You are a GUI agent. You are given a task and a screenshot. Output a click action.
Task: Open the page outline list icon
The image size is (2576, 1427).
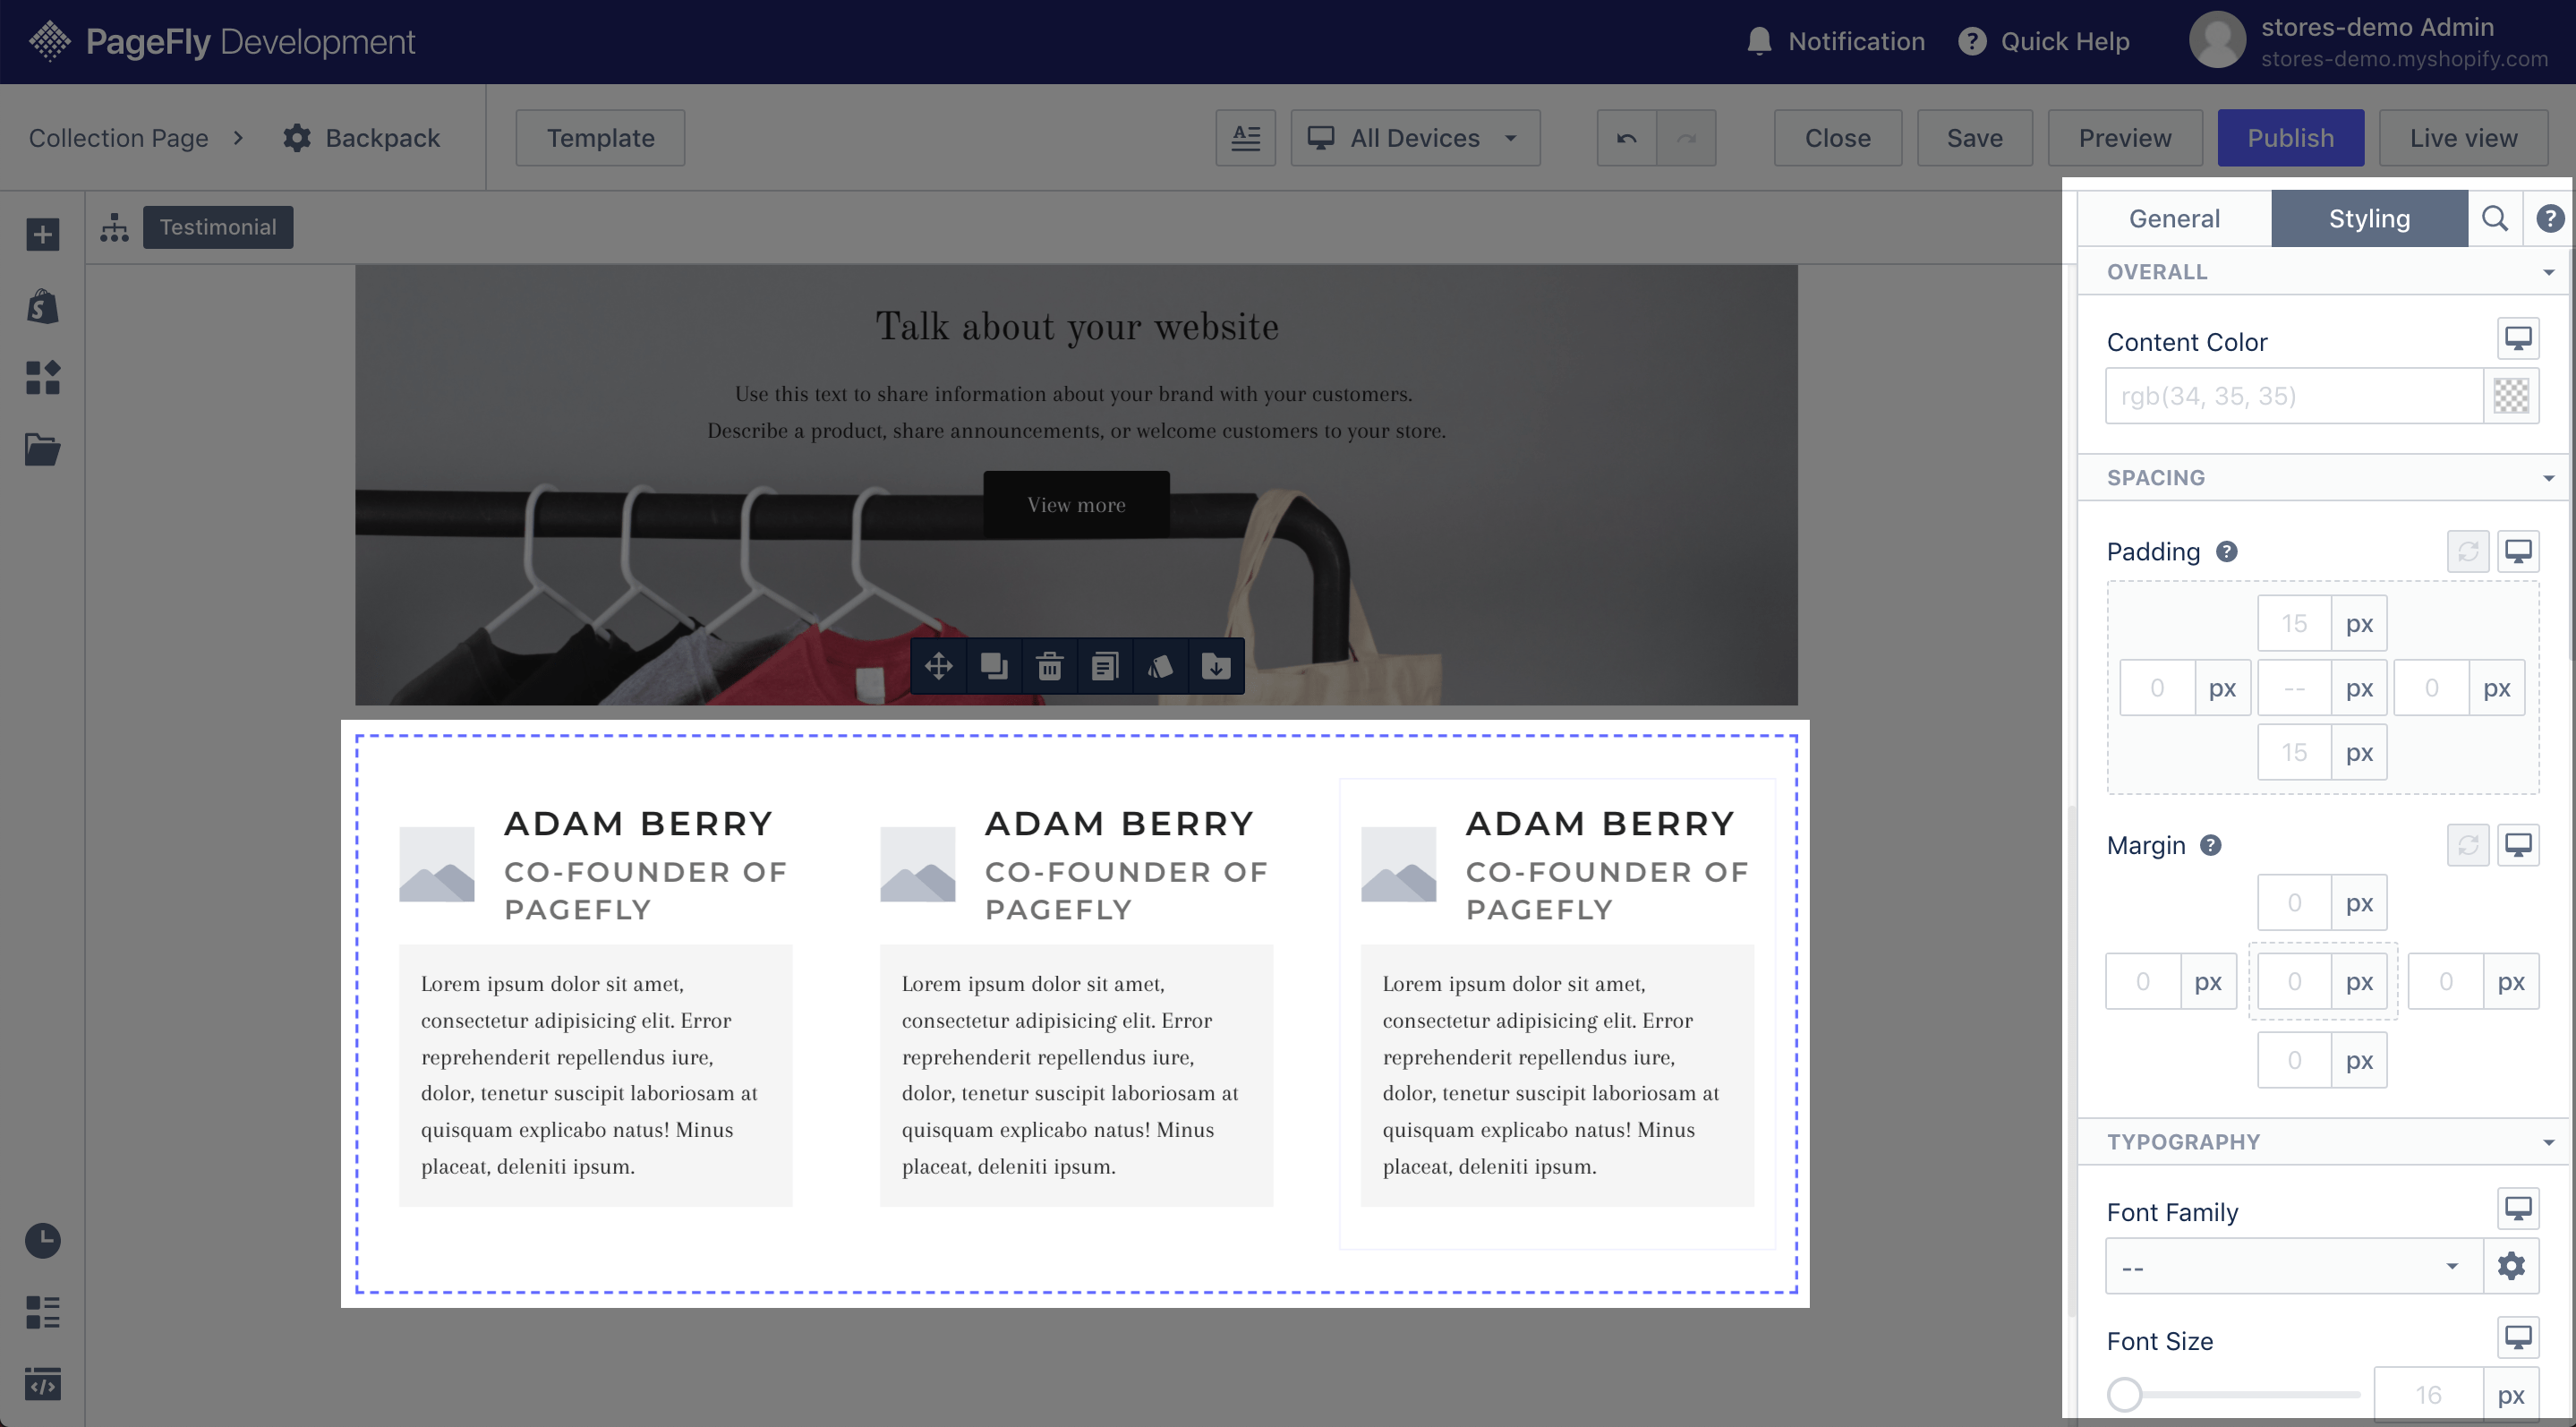42,1312
